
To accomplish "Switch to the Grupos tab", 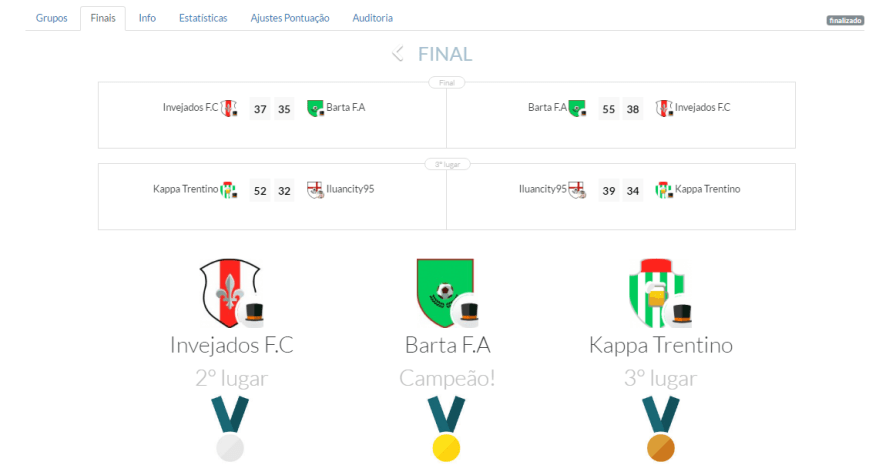I will [53, 18].
